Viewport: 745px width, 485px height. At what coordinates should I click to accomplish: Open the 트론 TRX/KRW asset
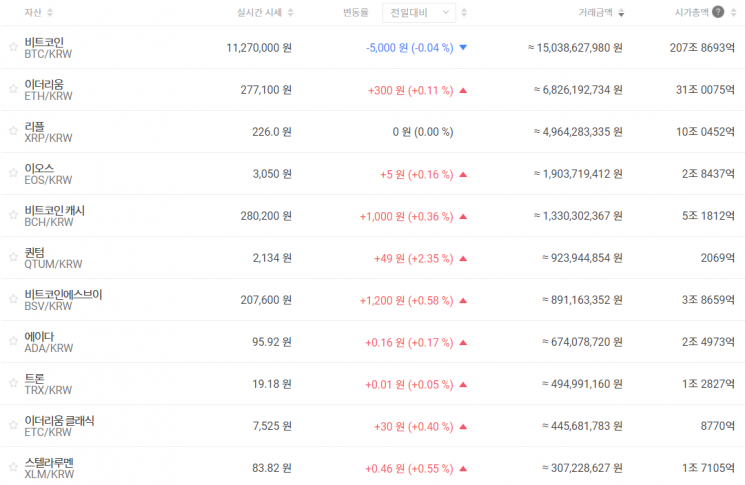(48, 384)
